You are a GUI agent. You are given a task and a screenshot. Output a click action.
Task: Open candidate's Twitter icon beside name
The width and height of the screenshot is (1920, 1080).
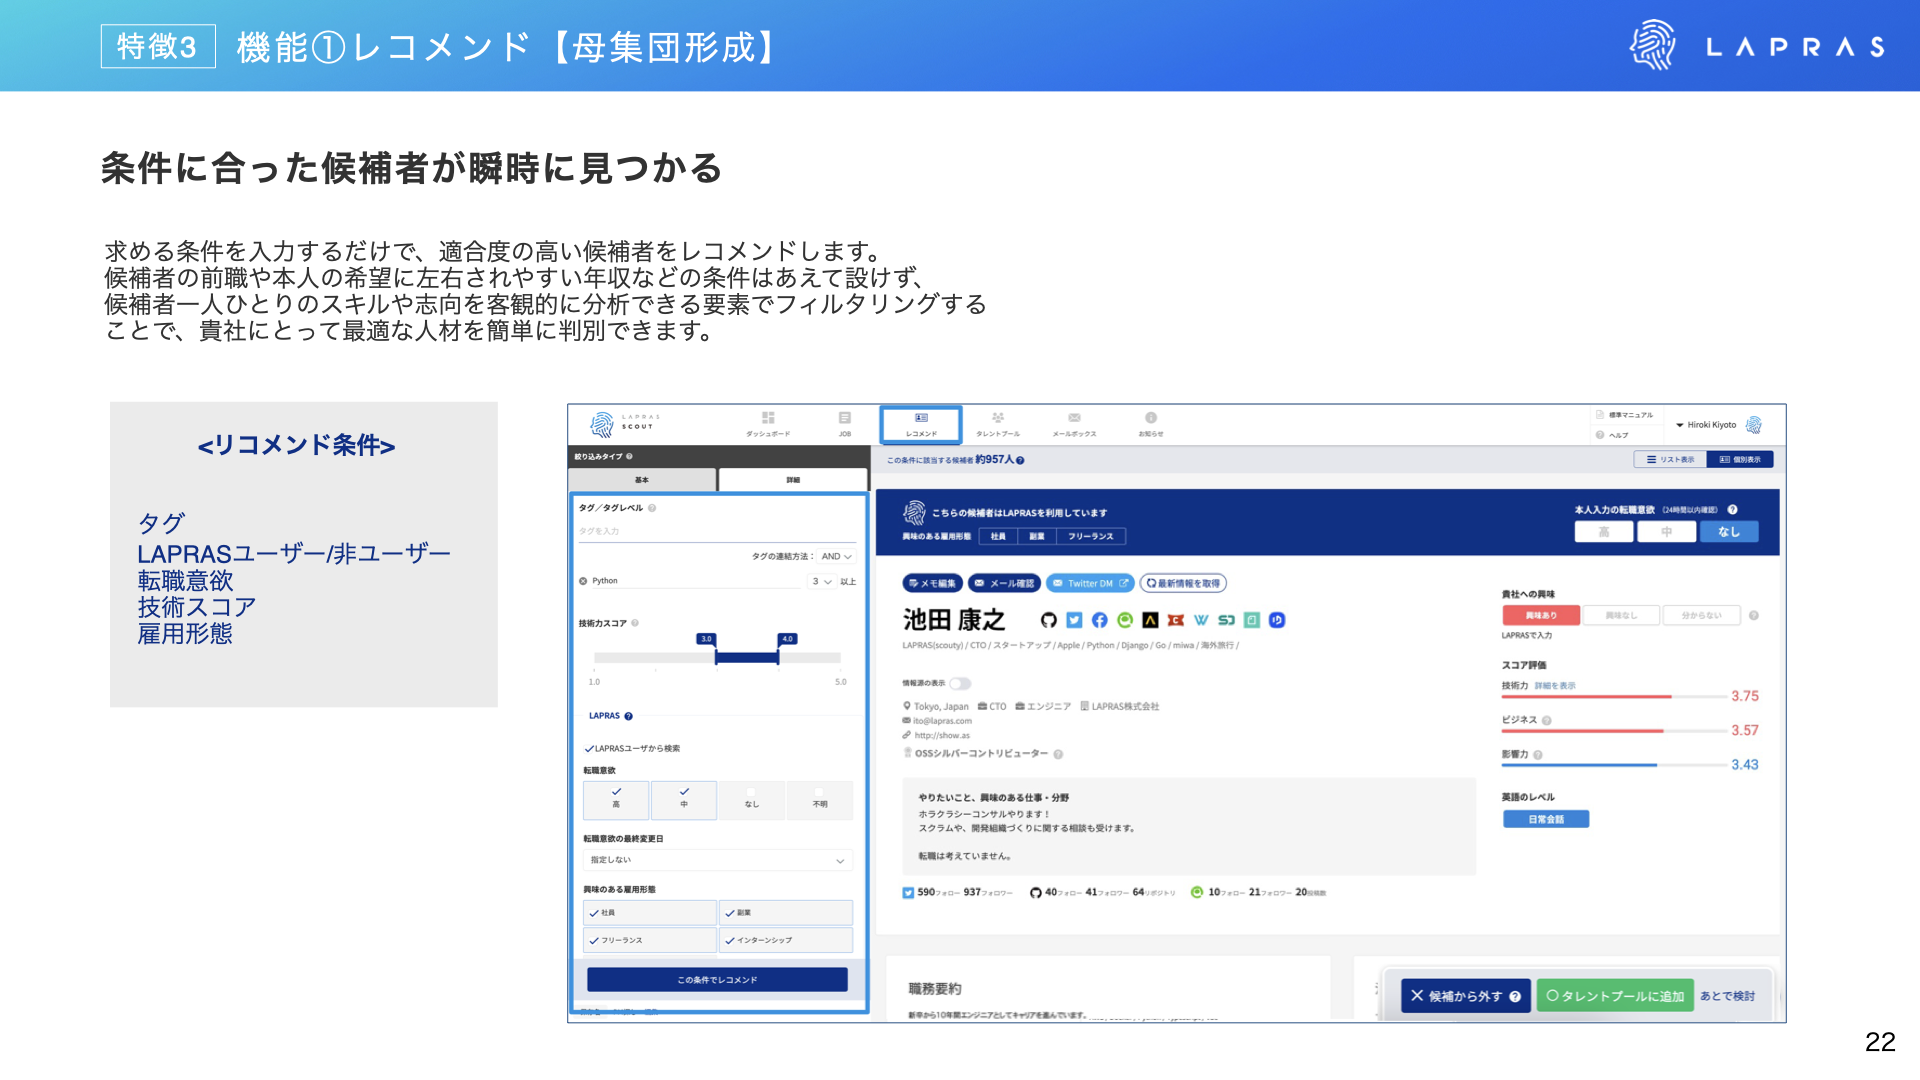(x=1074, y=620)
